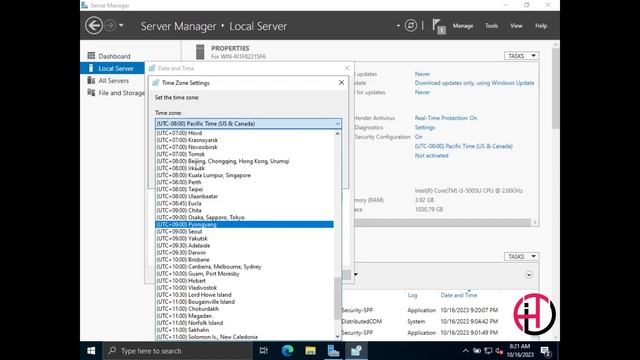The image size is (640, 360).
Task: Choose (UTC+07:00) Hovd time zone
Action: tap(245, 133)
